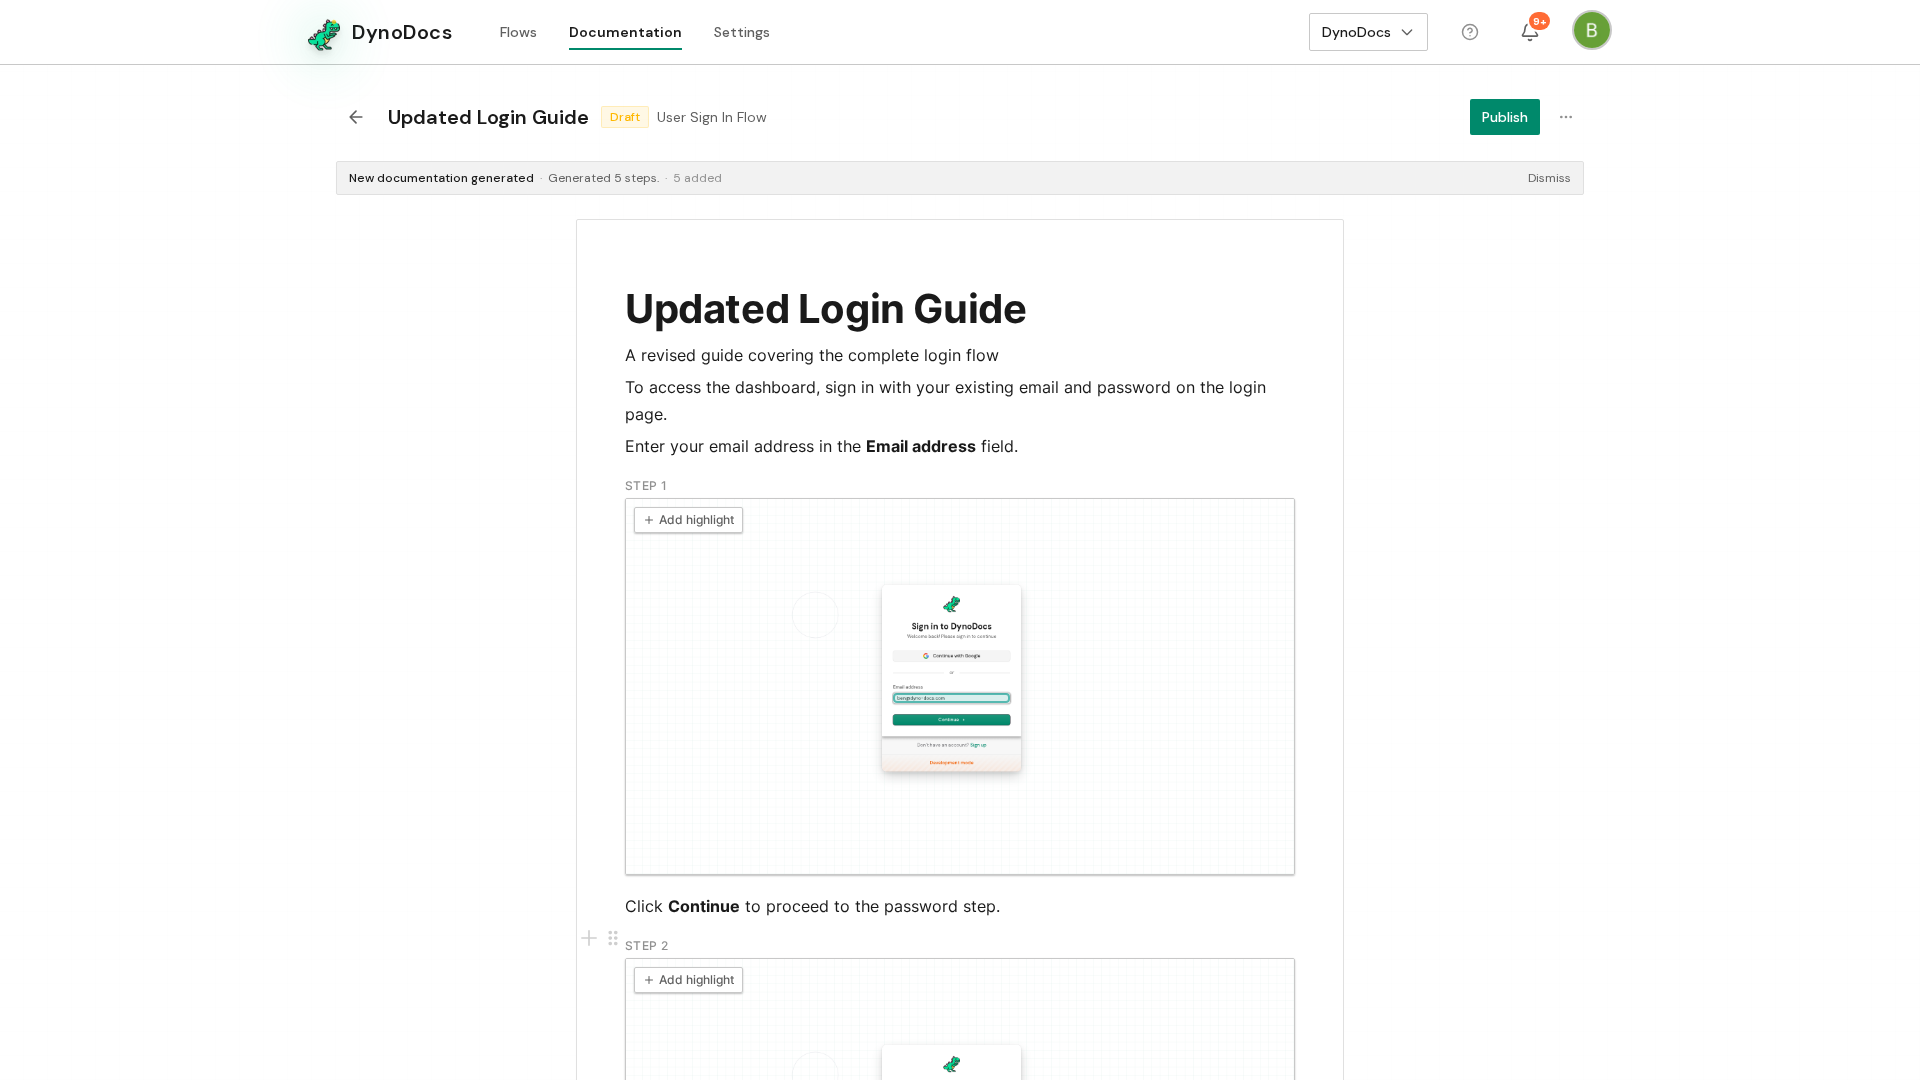Click the 'To access the dashboard' paragraph
This screenshot has width=1920, height=1080.
tap(945, 401)
